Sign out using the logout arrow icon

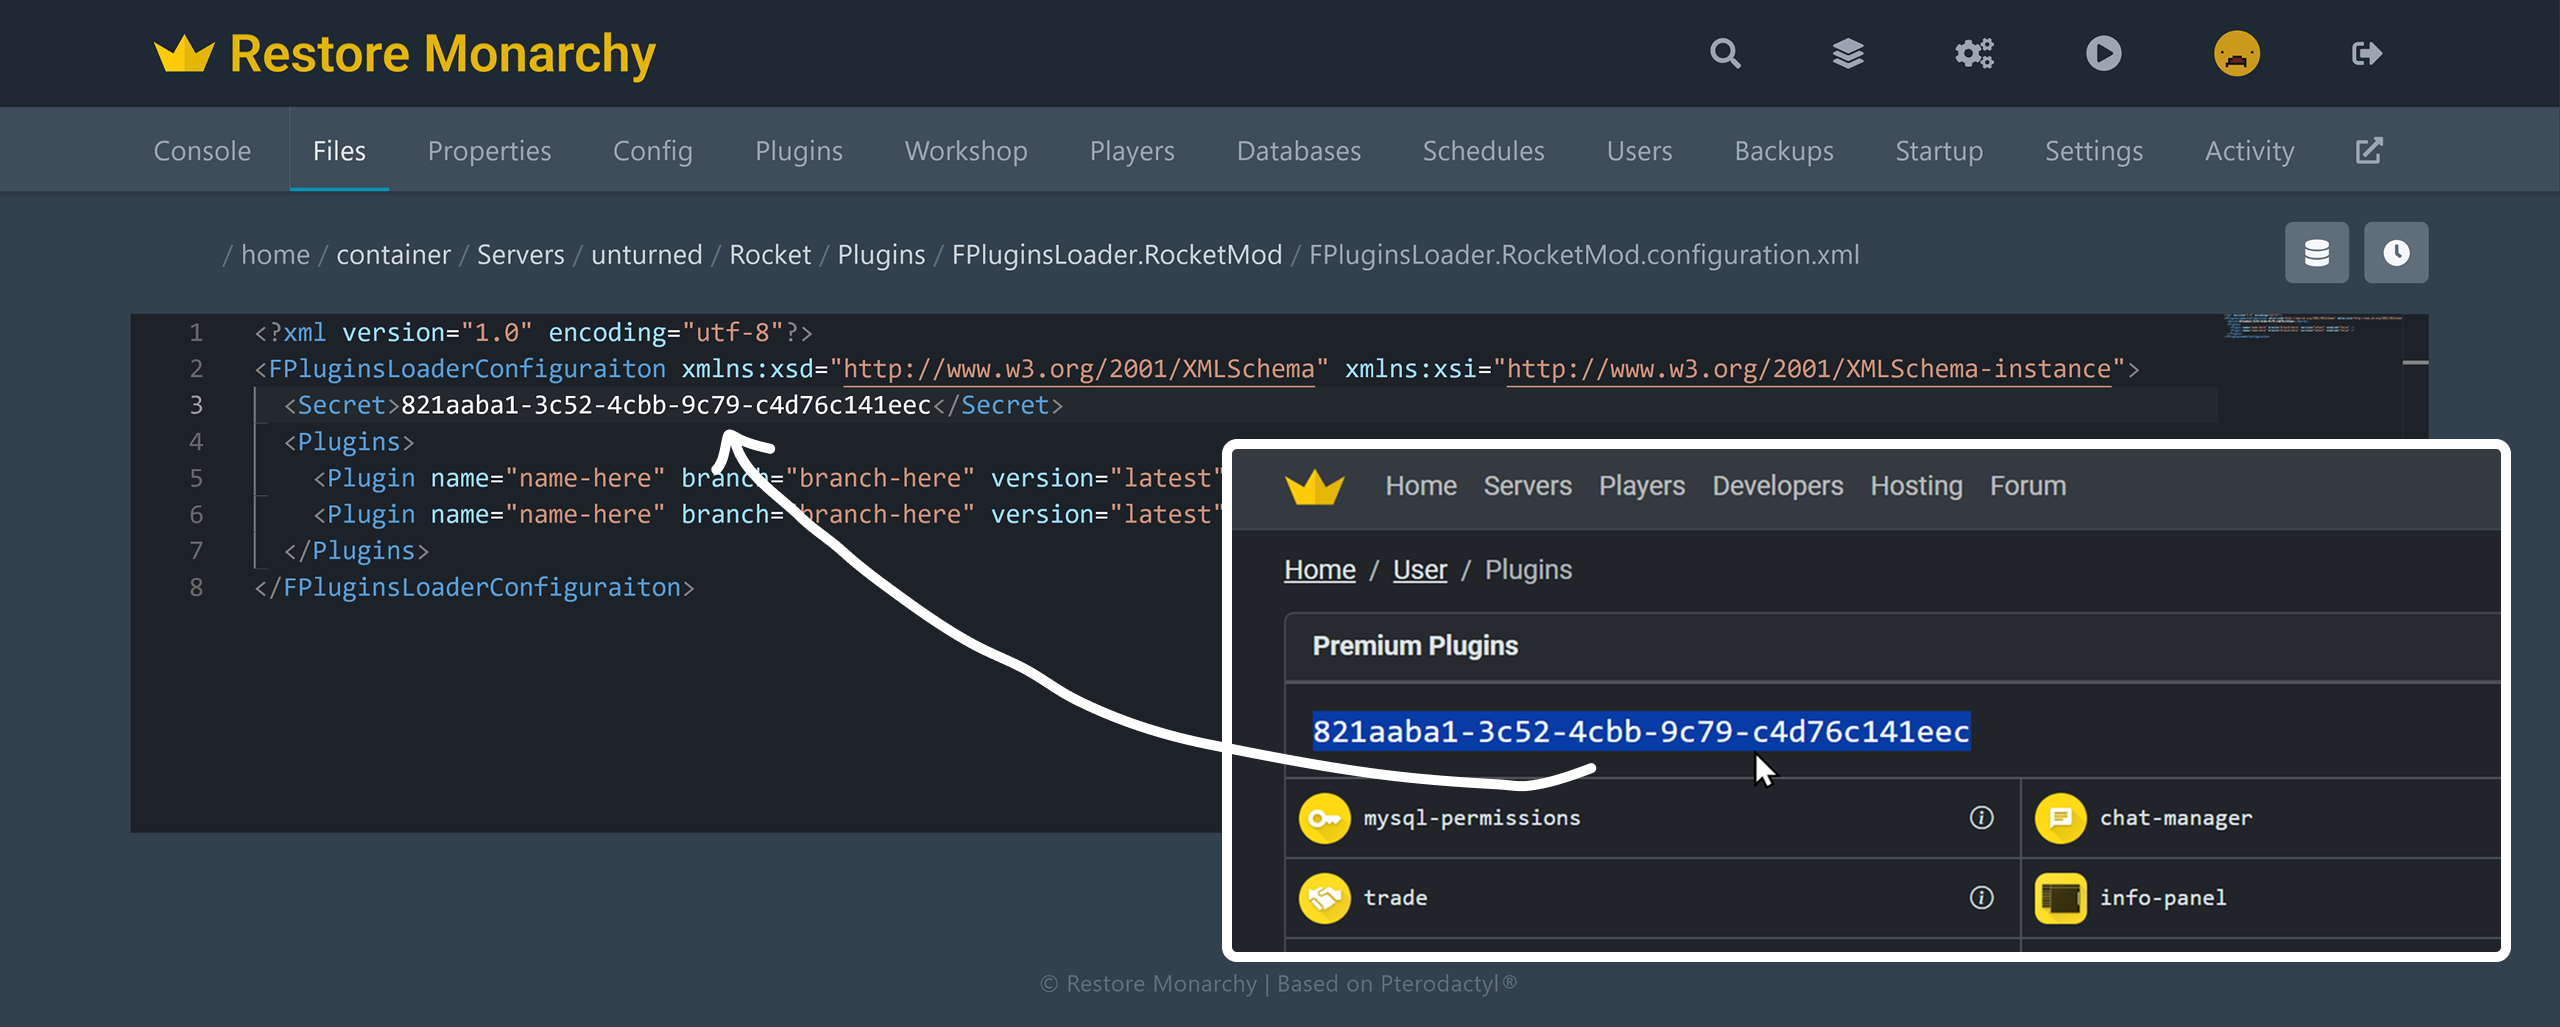pyautogui.click(x=2367, y=53)
